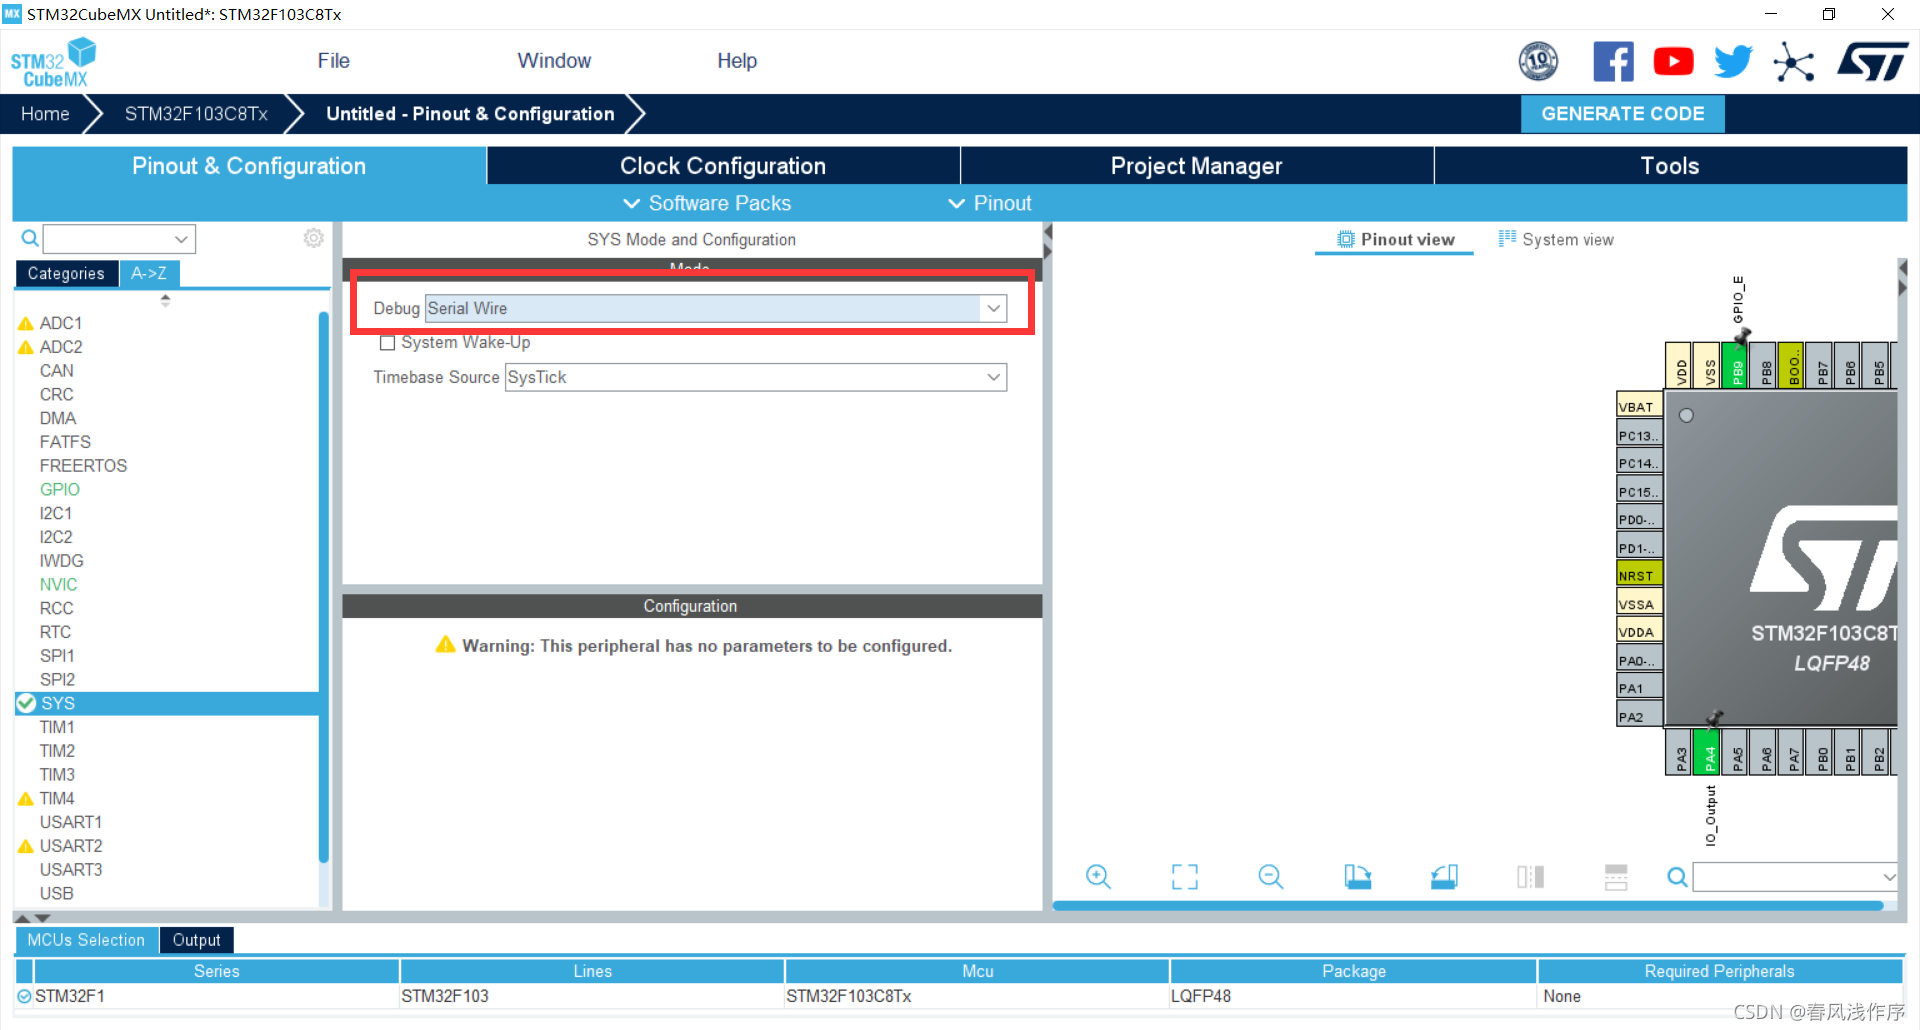Click the pinout view horizontal scrollbar
The image size is (1920, 1030).
click(1468, 906)
